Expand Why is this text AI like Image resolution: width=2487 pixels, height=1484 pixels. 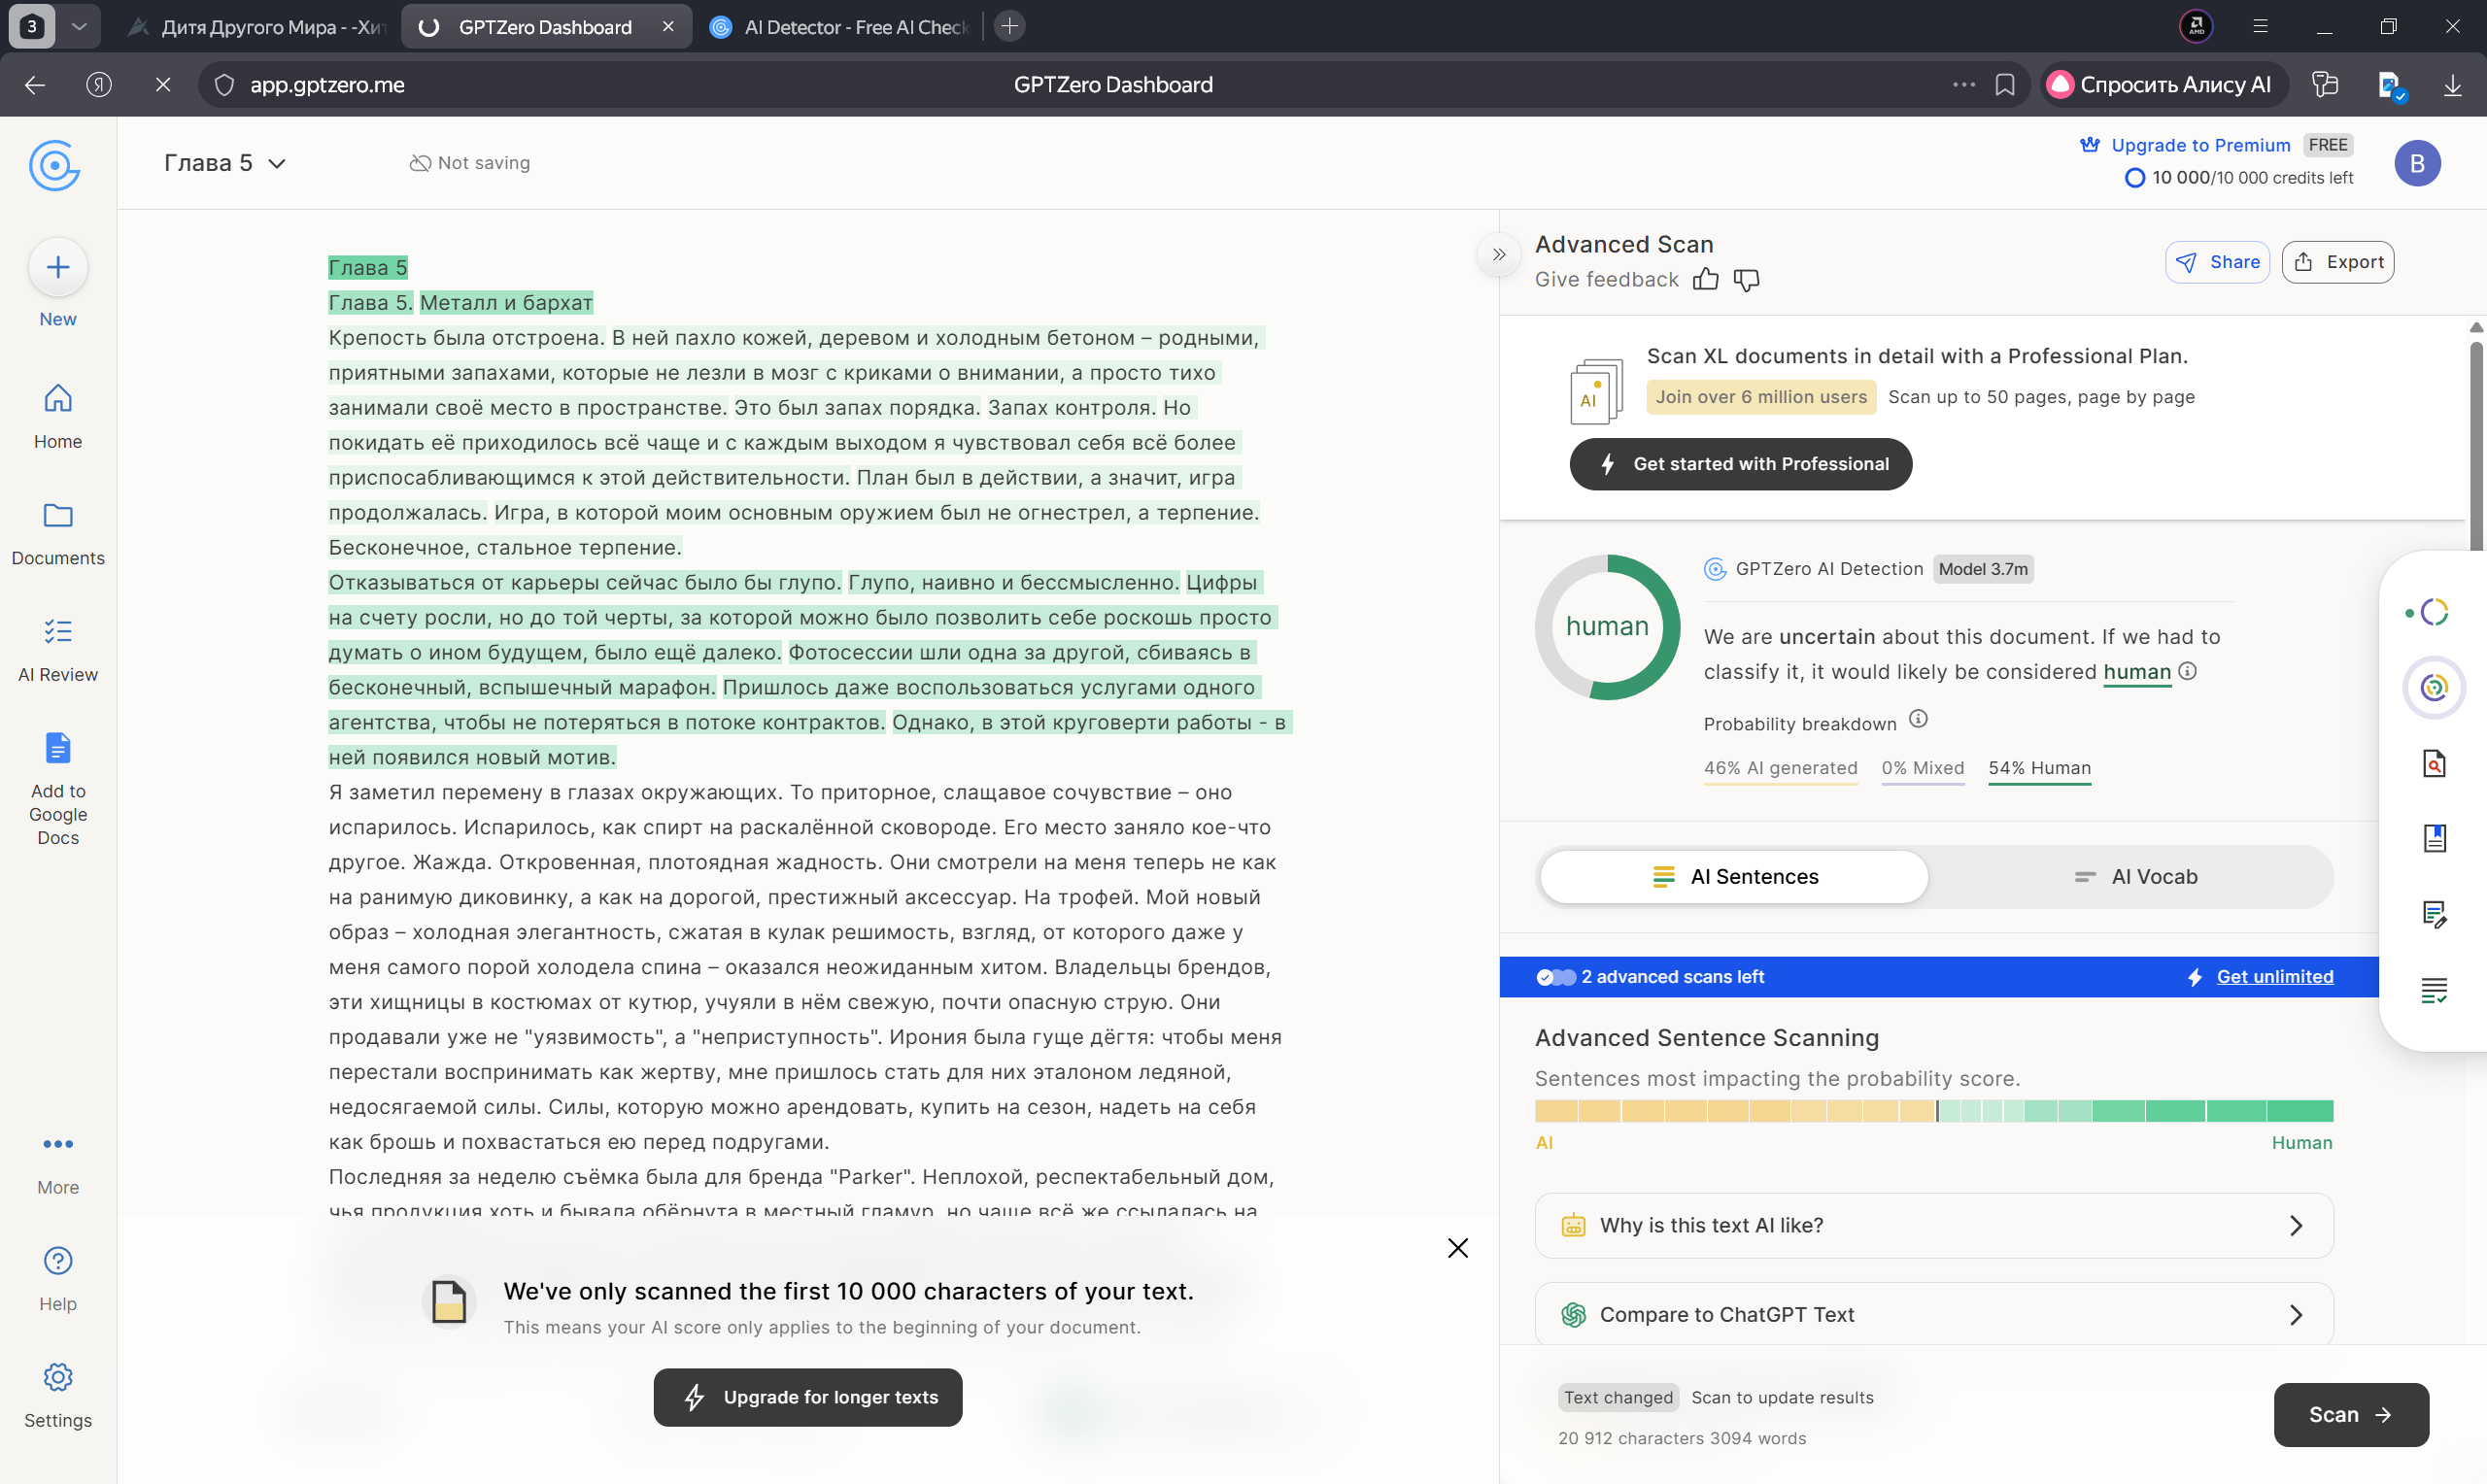(1933, 1225)
